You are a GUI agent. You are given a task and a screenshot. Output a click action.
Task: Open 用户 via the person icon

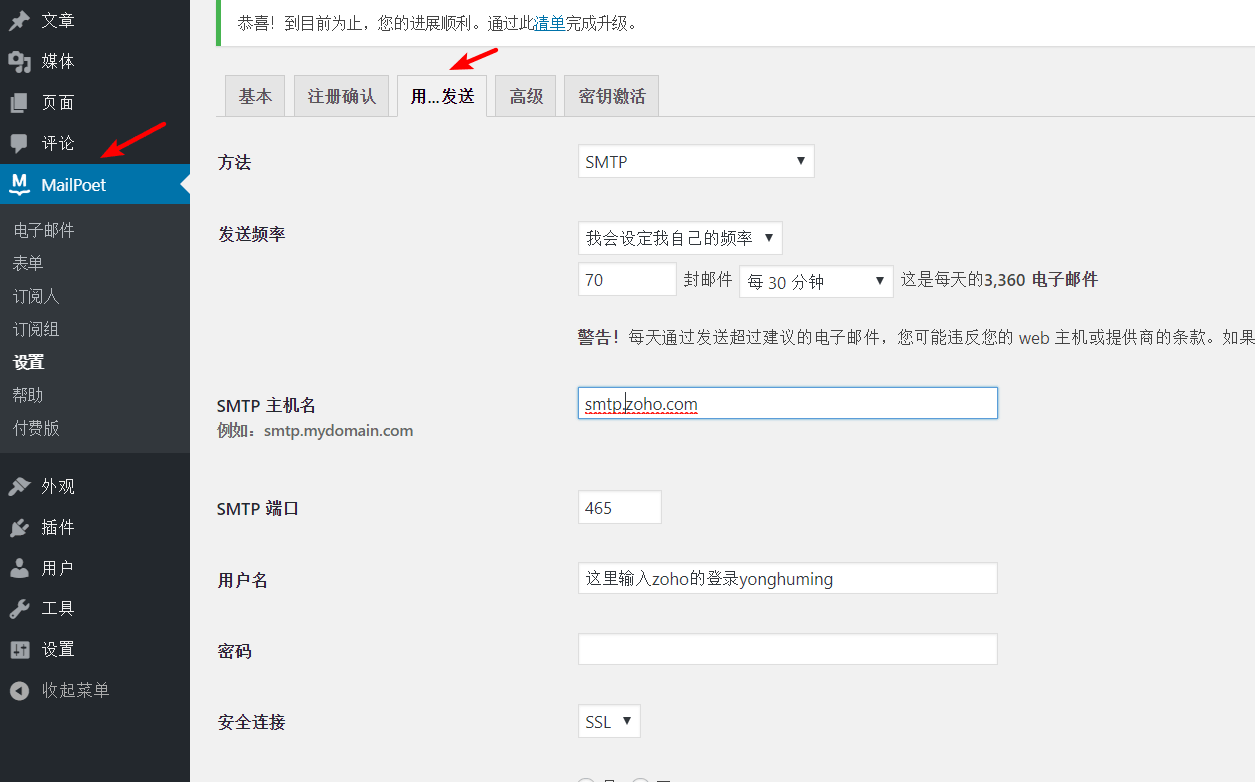(x=19, y=568)
